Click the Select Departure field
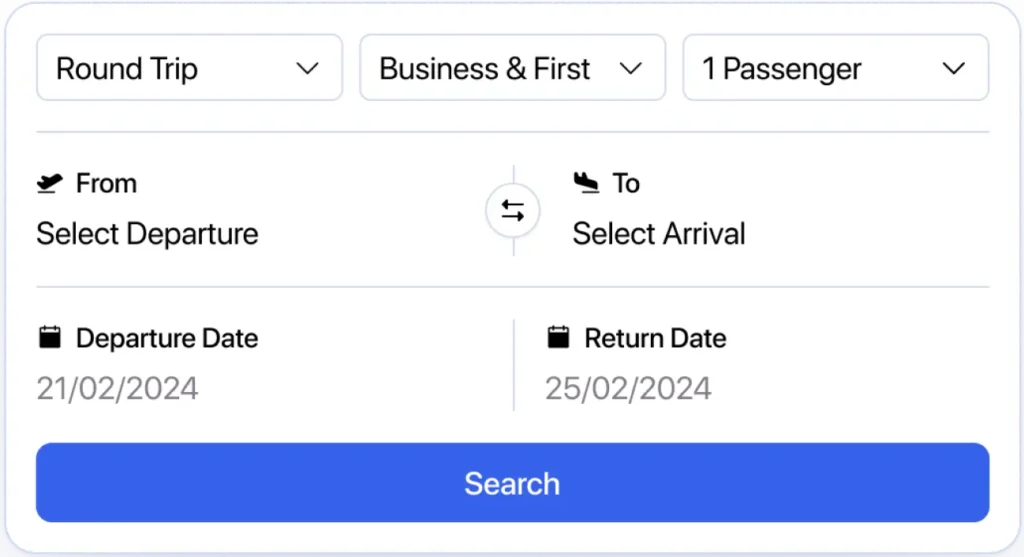The width and height of the screenshot is (1024, 557). pyautogui.click(x=148, y=234)
